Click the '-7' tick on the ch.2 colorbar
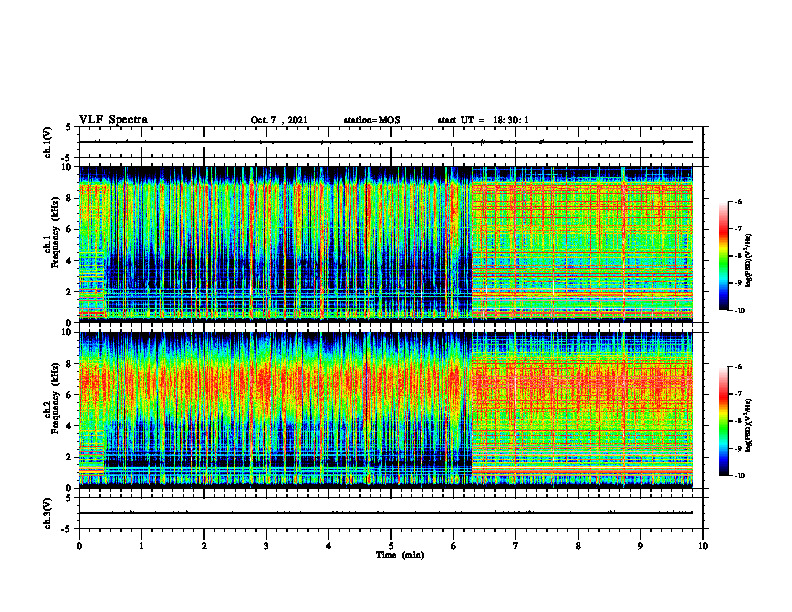Screen dimensions: 792x612 coord(737,394)
